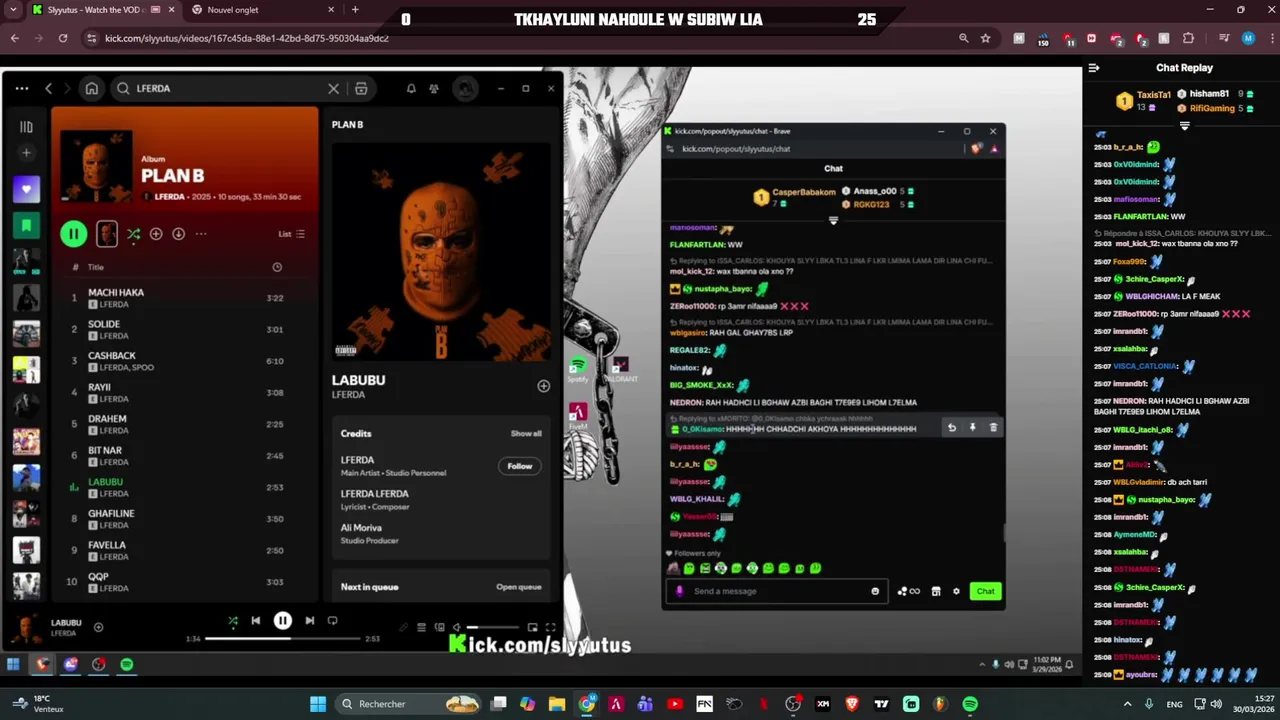Show all credits

pos(526,433)
